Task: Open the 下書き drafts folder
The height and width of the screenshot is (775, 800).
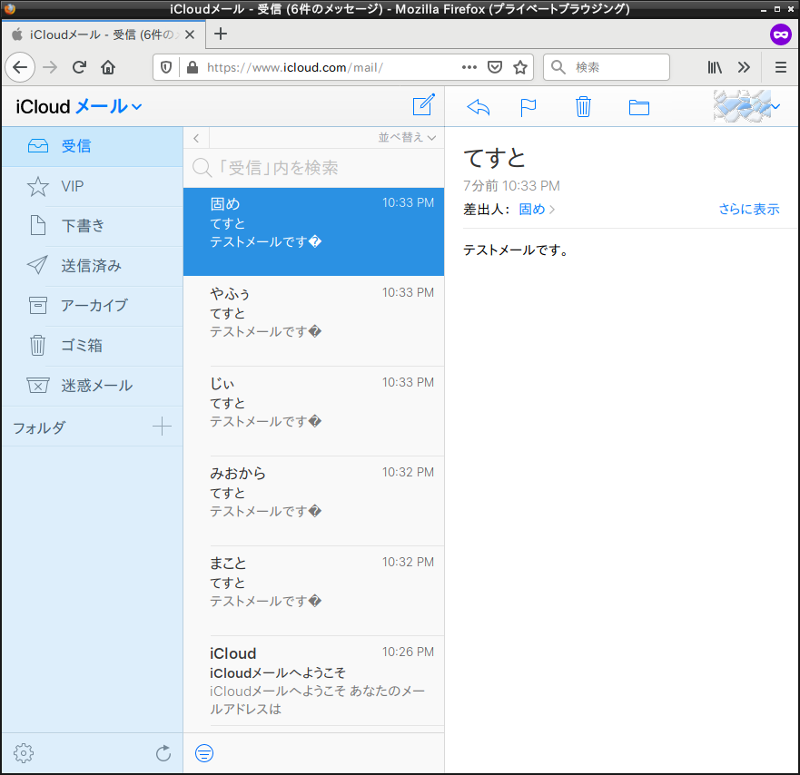Action: click(x=92, y=226)
